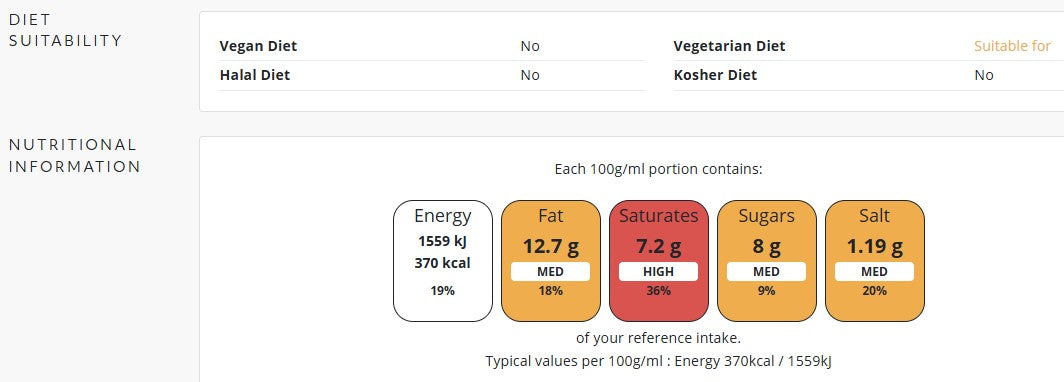Click the Vegetarian Diet 'Suitable for' text
1064x382 pixels.
[x=1012, y=46]
